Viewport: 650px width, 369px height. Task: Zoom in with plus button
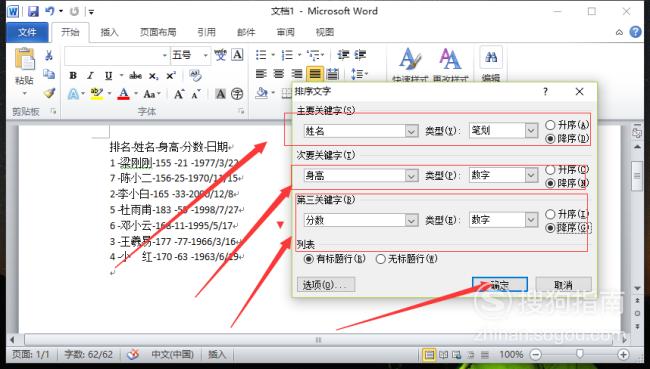pos(623,354)
